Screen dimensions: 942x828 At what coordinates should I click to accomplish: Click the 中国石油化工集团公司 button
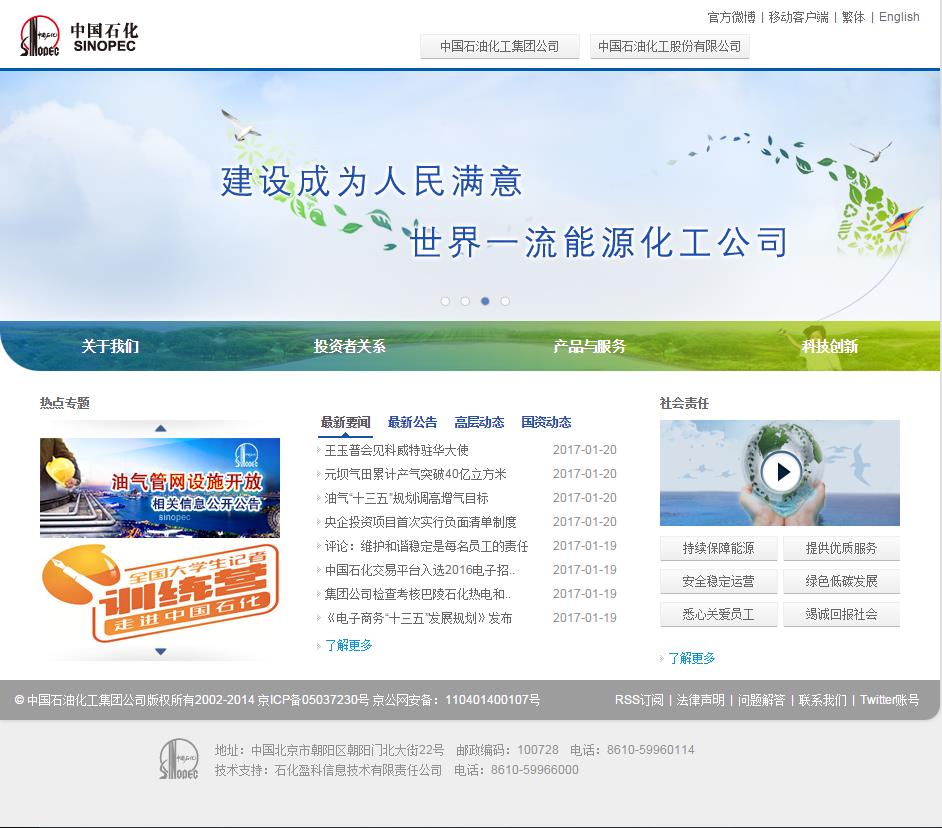tap(500, 46)
